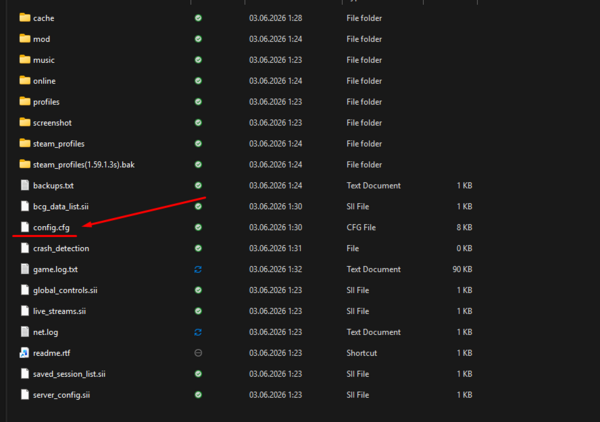The width and height of the screenshot is (600, 422).
Task: Select the file name game.log.txt
Action: tap(55, 269)
